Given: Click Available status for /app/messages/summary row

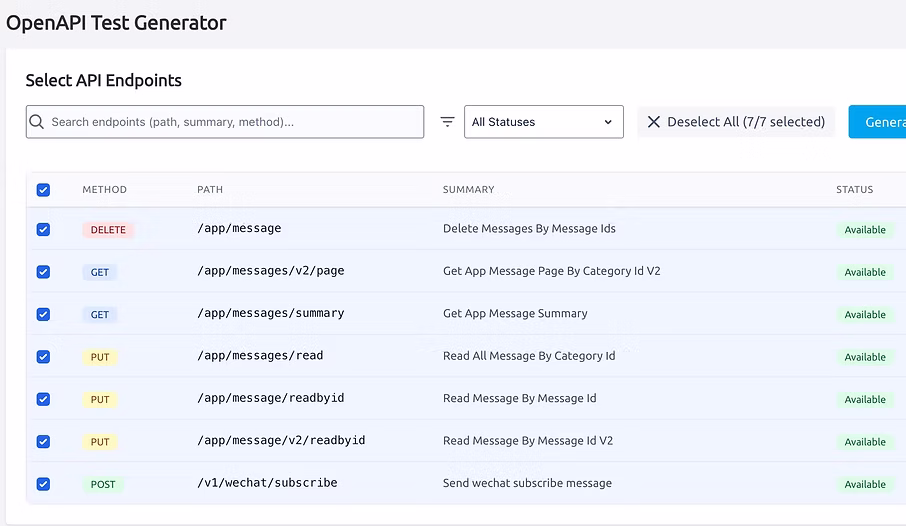Looking at the screenshot, I should pyautogui.click(x=865, y=315).
